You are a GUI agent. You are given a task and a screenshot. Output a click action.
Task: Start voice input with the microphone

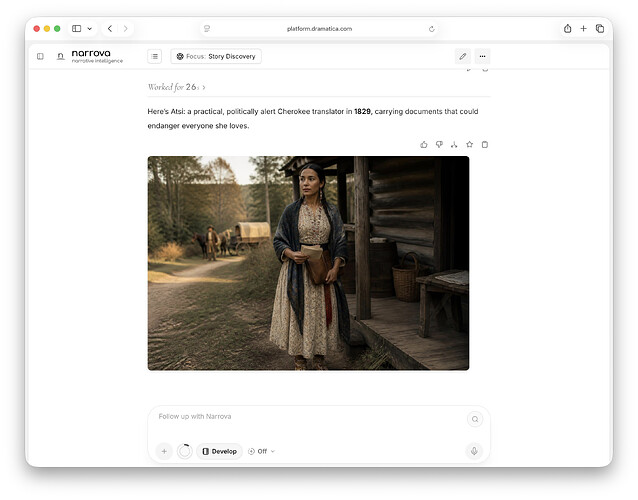474,451
